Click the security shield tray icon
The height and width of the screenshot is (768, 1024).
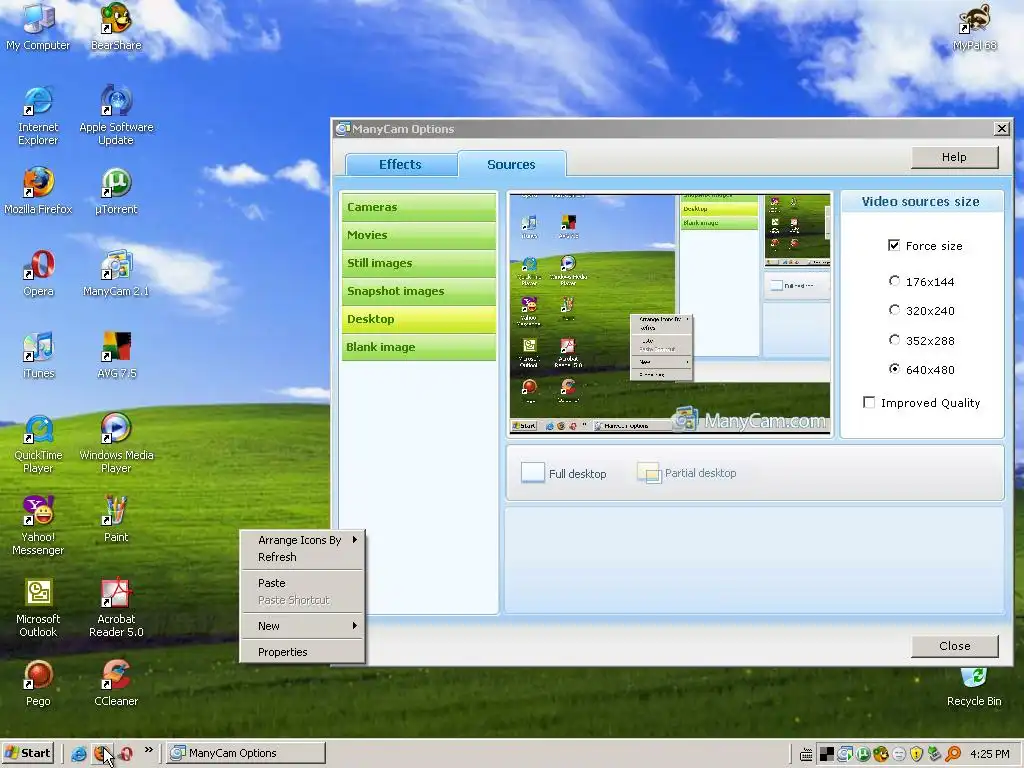[x=917, y=754]
